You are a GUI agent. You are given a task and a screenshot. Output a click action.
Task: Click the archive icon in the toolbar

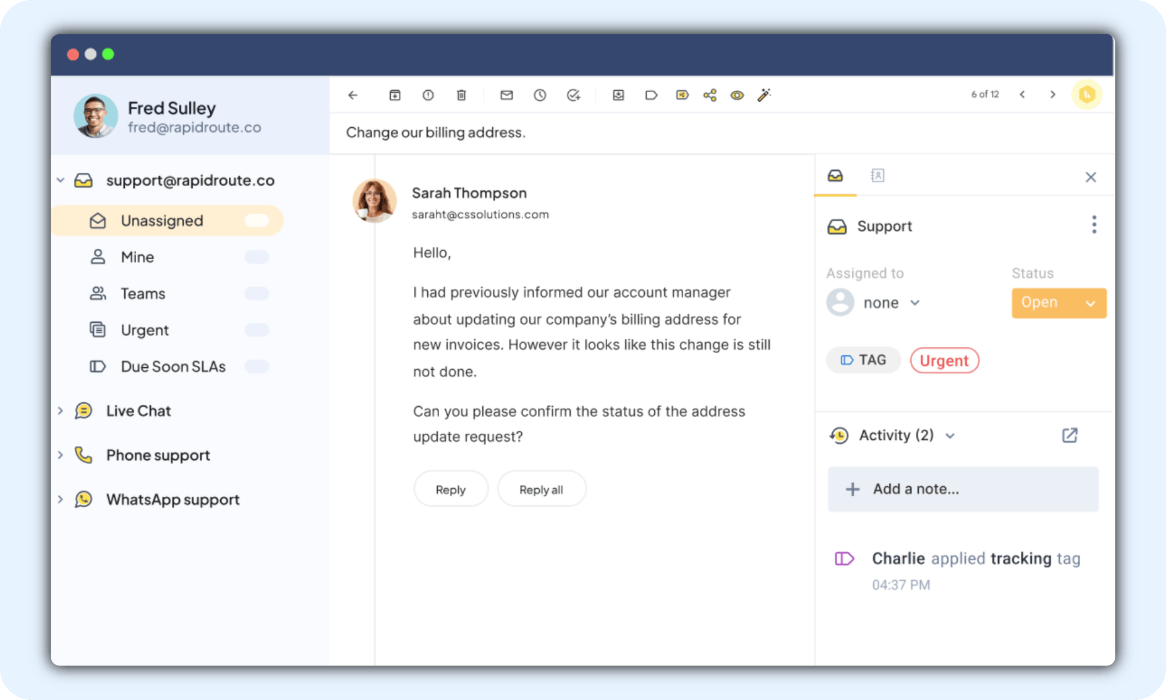395,95
